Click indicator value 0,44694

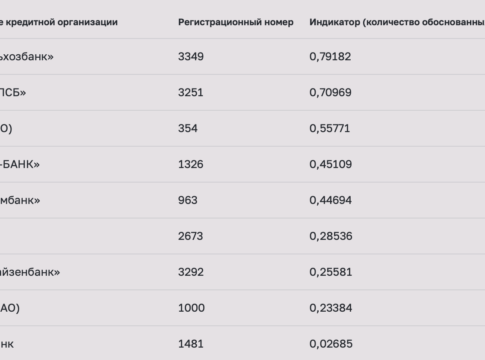point(330,201)
